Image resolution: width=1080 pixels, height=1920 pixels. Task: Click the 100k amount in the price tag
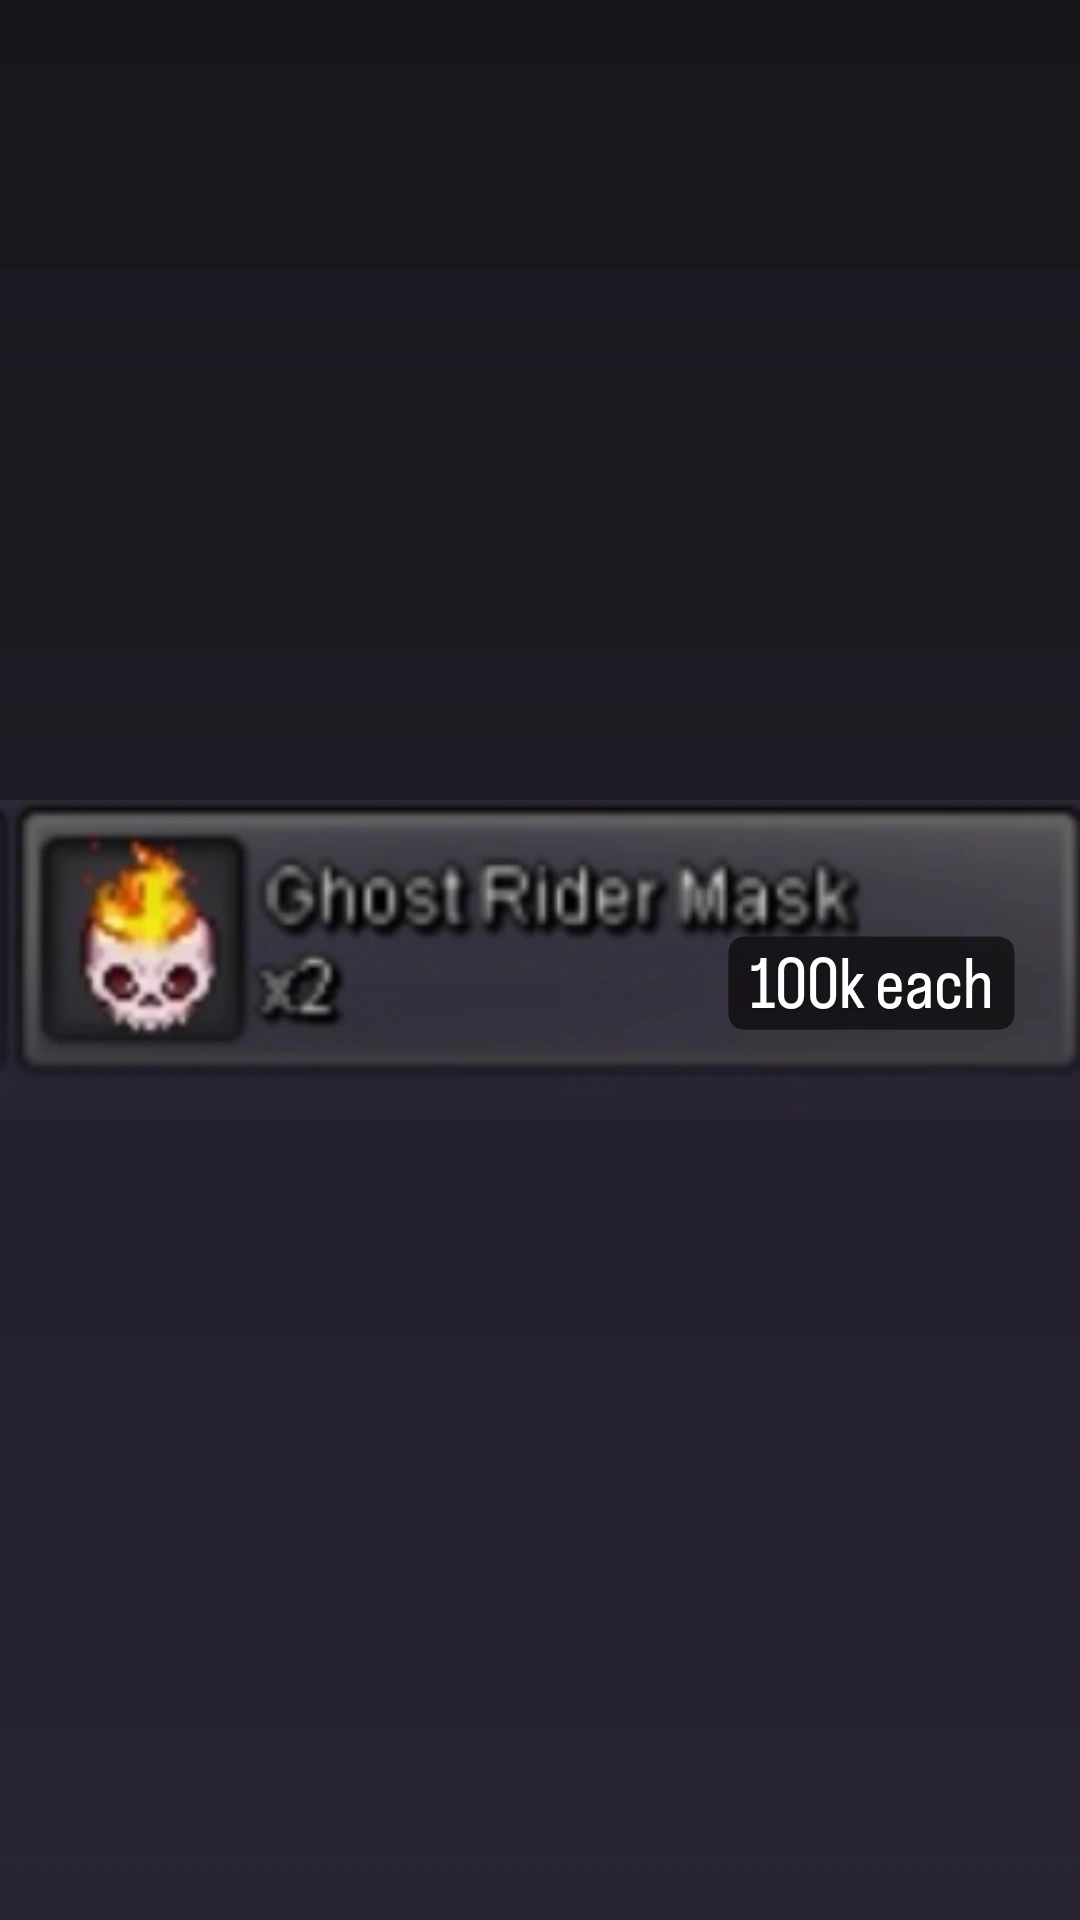pyautogui.click(x=806, y=983)
